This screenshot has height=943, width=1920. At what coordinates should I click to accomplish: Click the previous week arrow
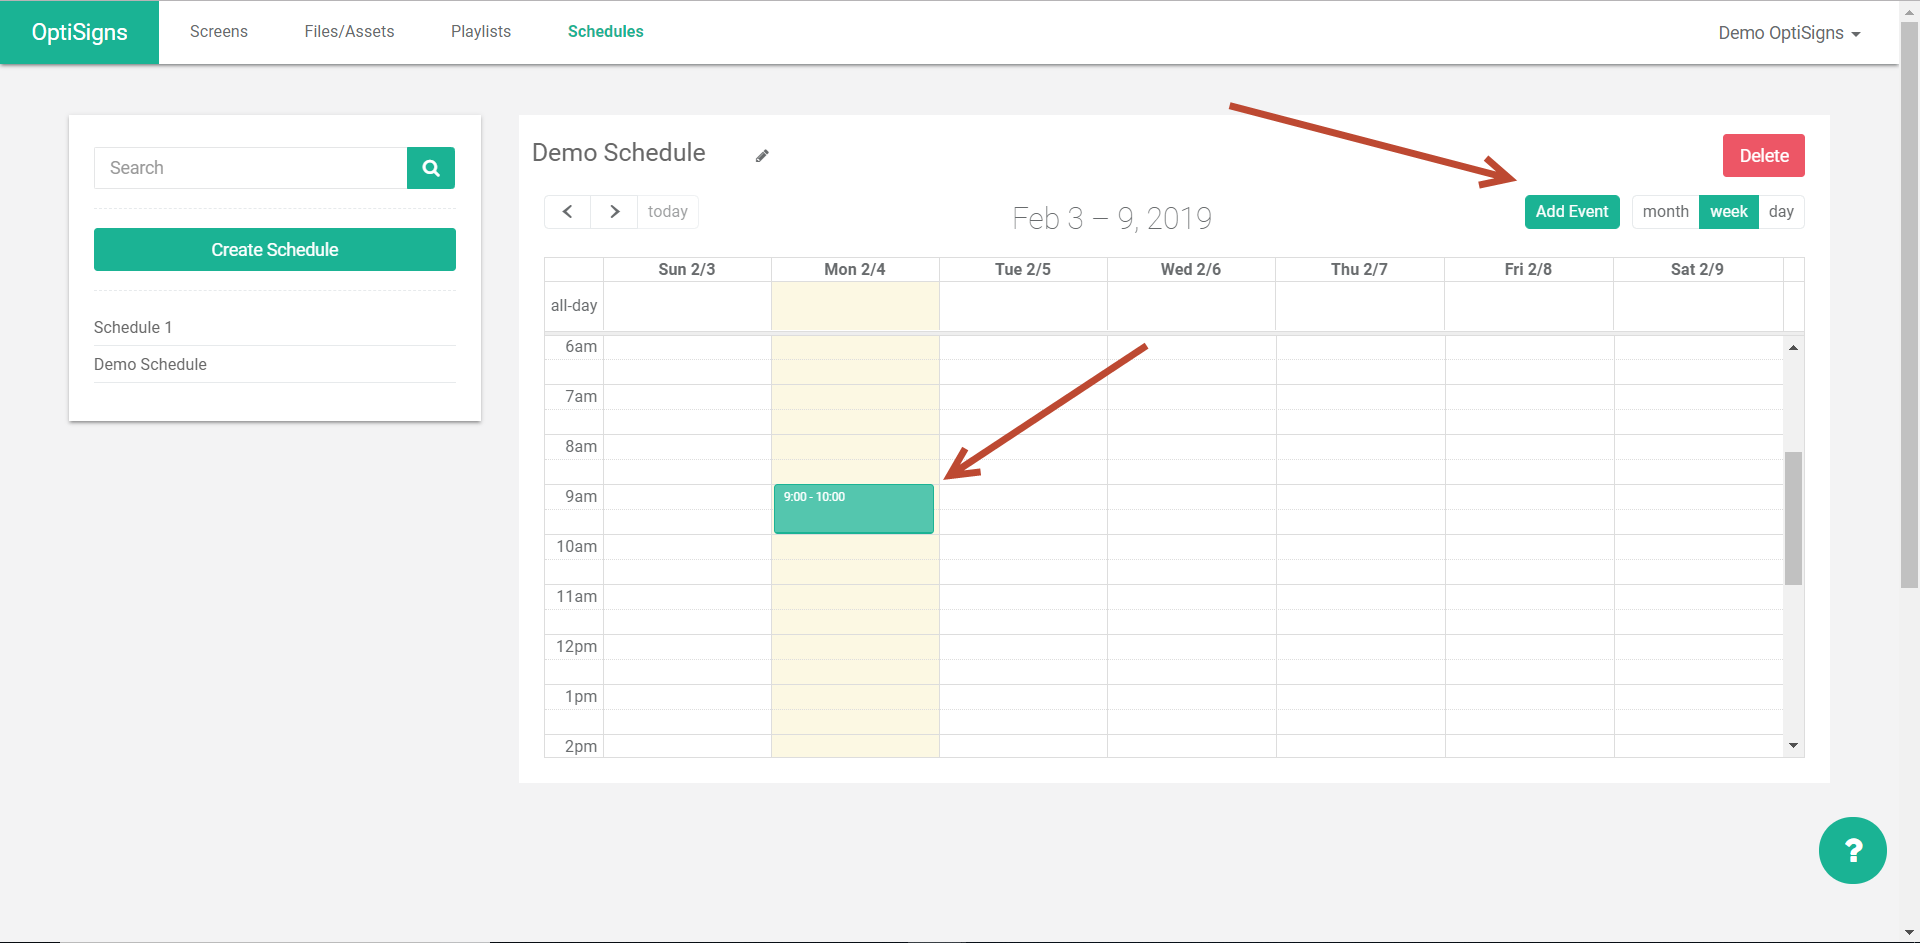point(567,211)
